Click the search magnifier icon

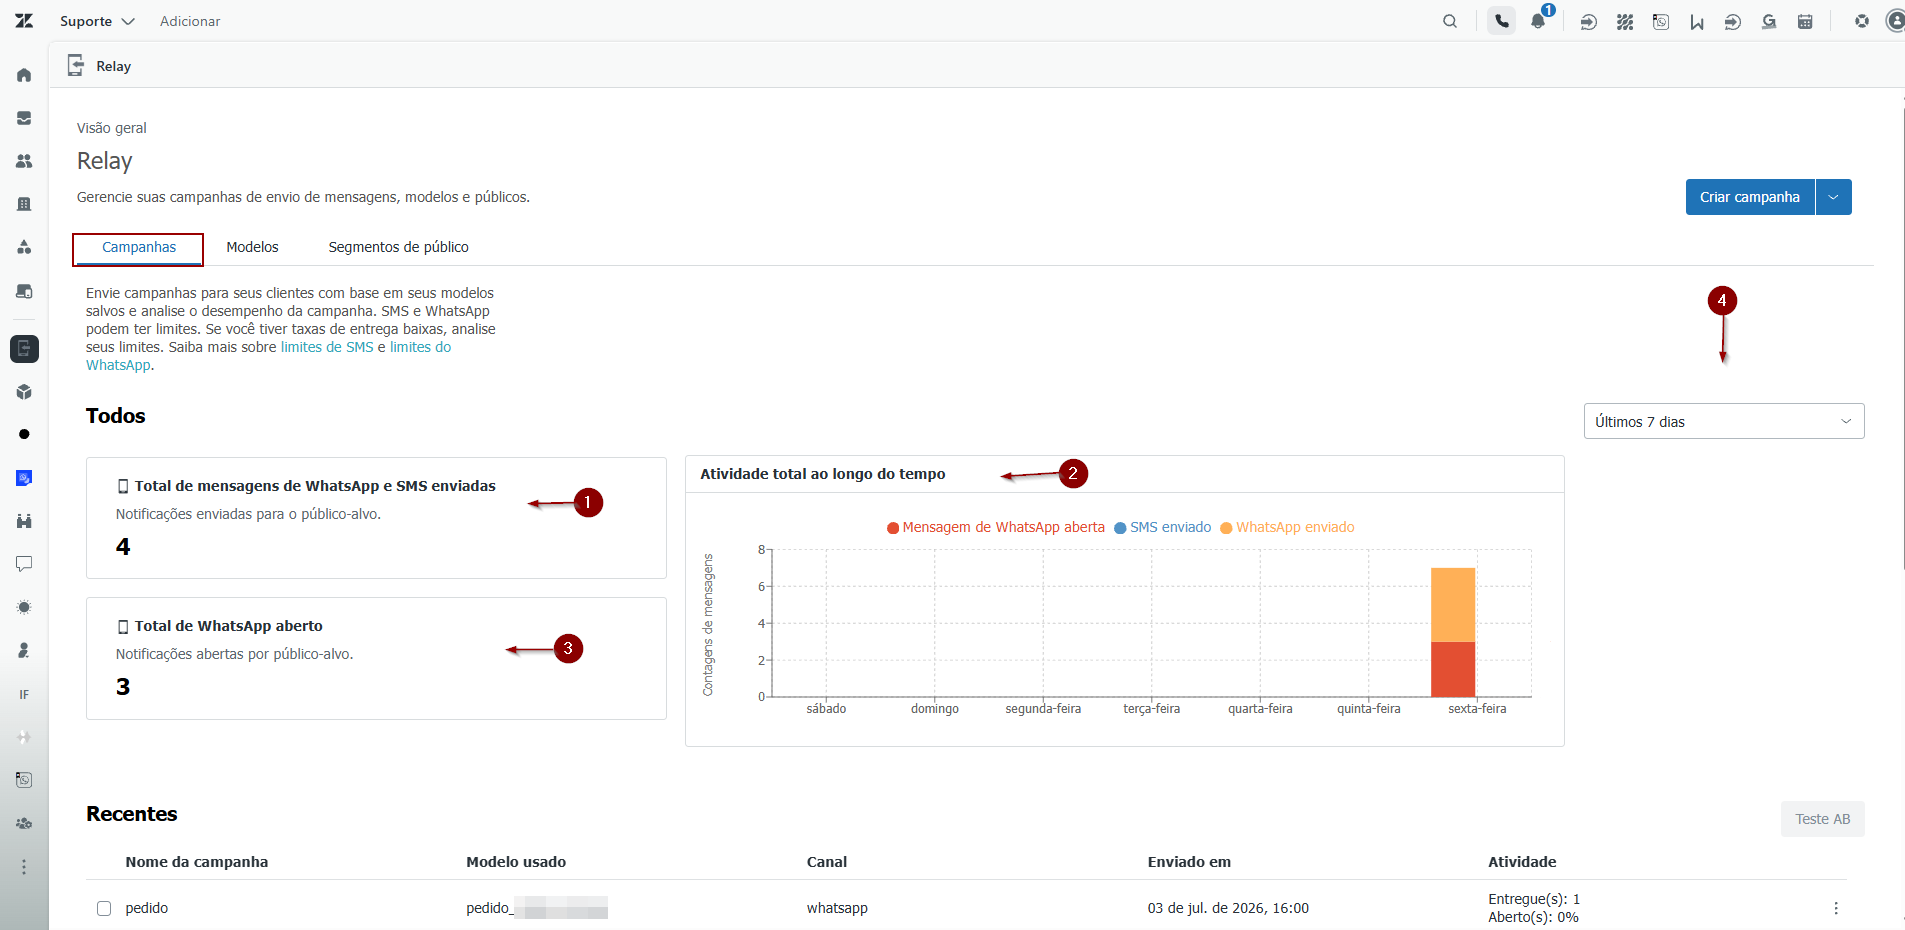click(x=1450, y=21)
